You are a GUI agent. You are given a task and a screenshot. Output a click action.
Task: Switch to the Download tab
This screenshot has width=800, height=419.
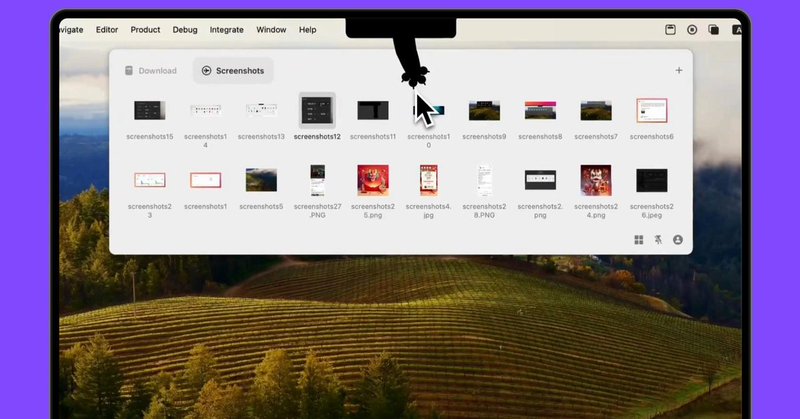click(151, 70)
